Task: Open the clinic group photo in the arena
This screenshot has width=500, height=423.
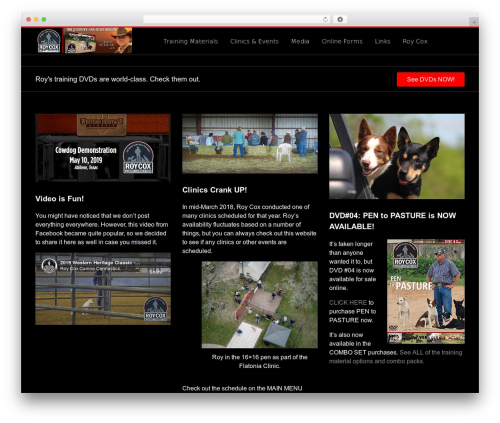Action: (x=250, y=144)
